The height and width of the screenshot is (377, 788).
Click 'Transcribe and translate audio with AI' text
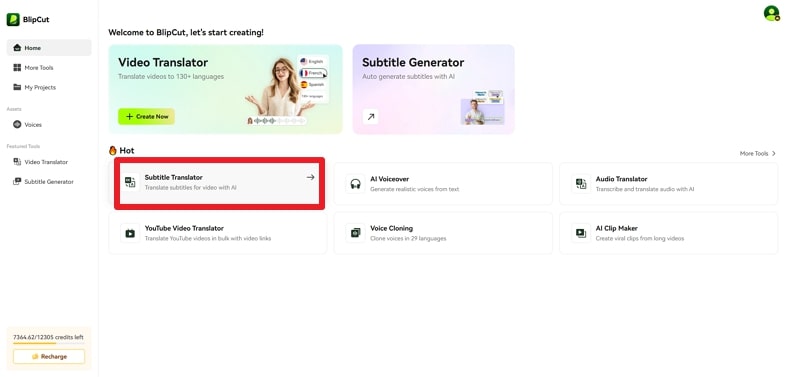pyautogui.click(x=645, y=190)
